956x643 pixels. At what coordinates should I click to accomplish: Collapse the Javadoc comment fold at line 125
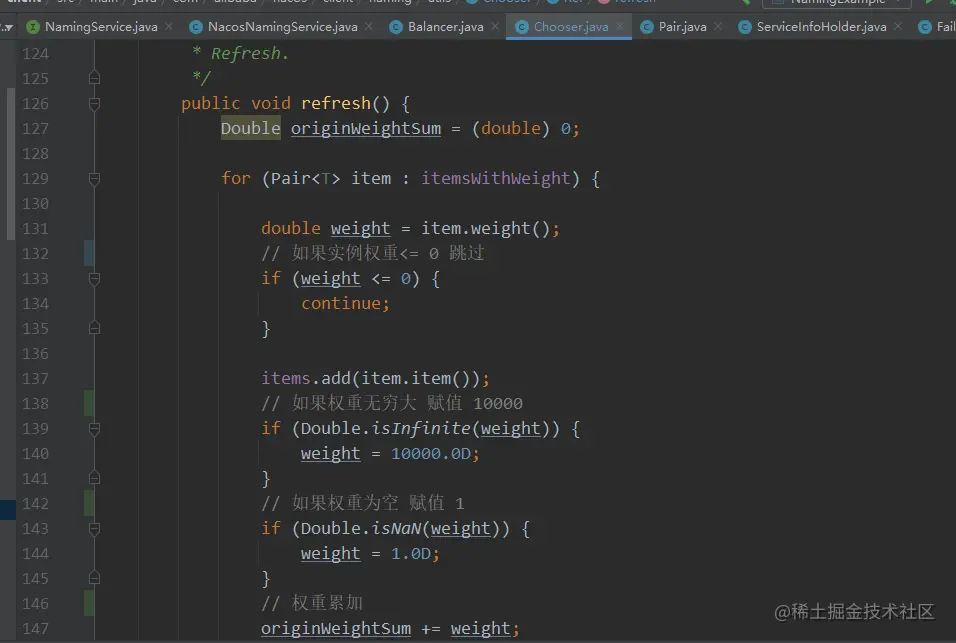click(94, 78)
